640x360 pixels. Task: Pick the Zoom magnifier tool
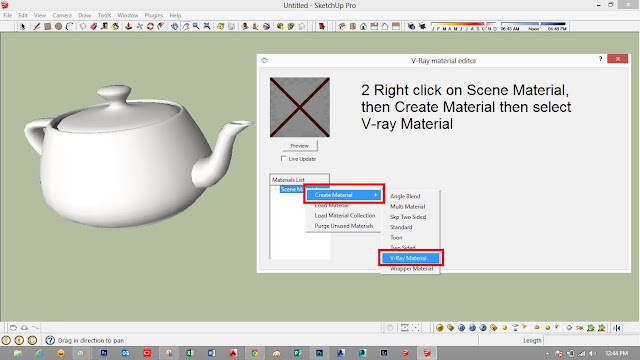coord(196,27)
